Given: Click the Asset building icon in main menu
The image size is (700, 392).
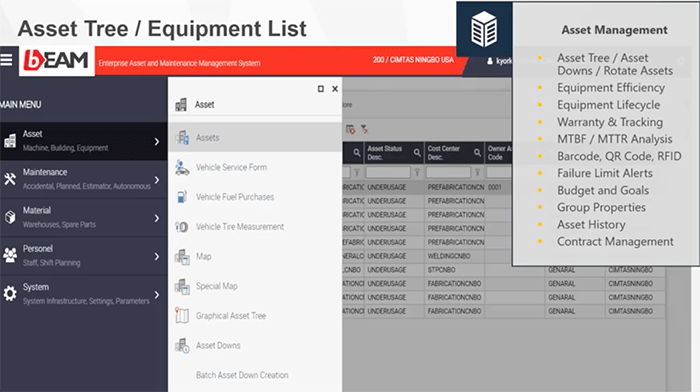Looking at the screenshot, I should pos(10,141).
